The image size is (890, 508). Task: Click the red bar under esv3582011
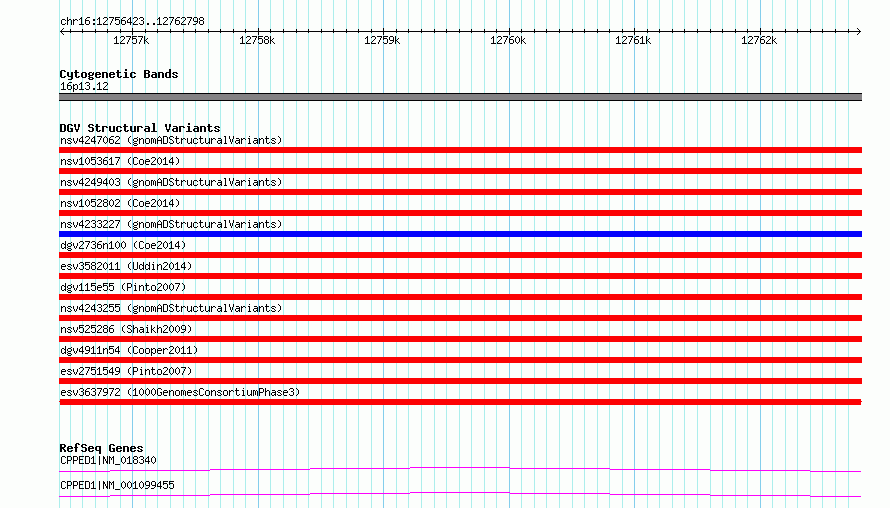pyautogui.click(x=460, y=276)
